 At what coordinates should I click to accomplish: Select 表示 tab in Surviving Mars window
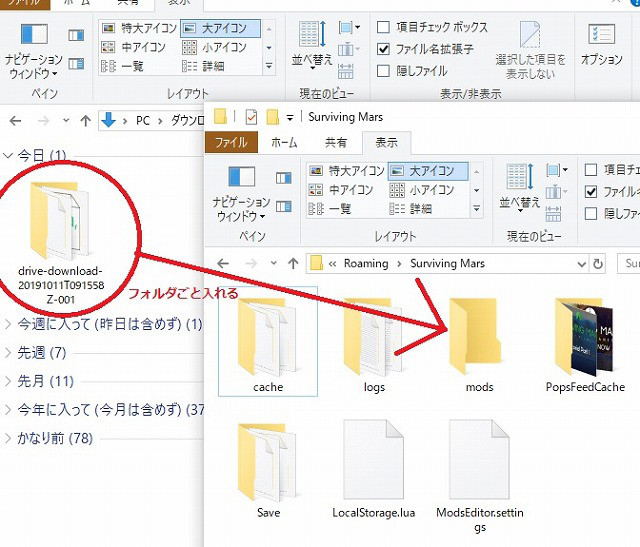(x=387, y=142)
